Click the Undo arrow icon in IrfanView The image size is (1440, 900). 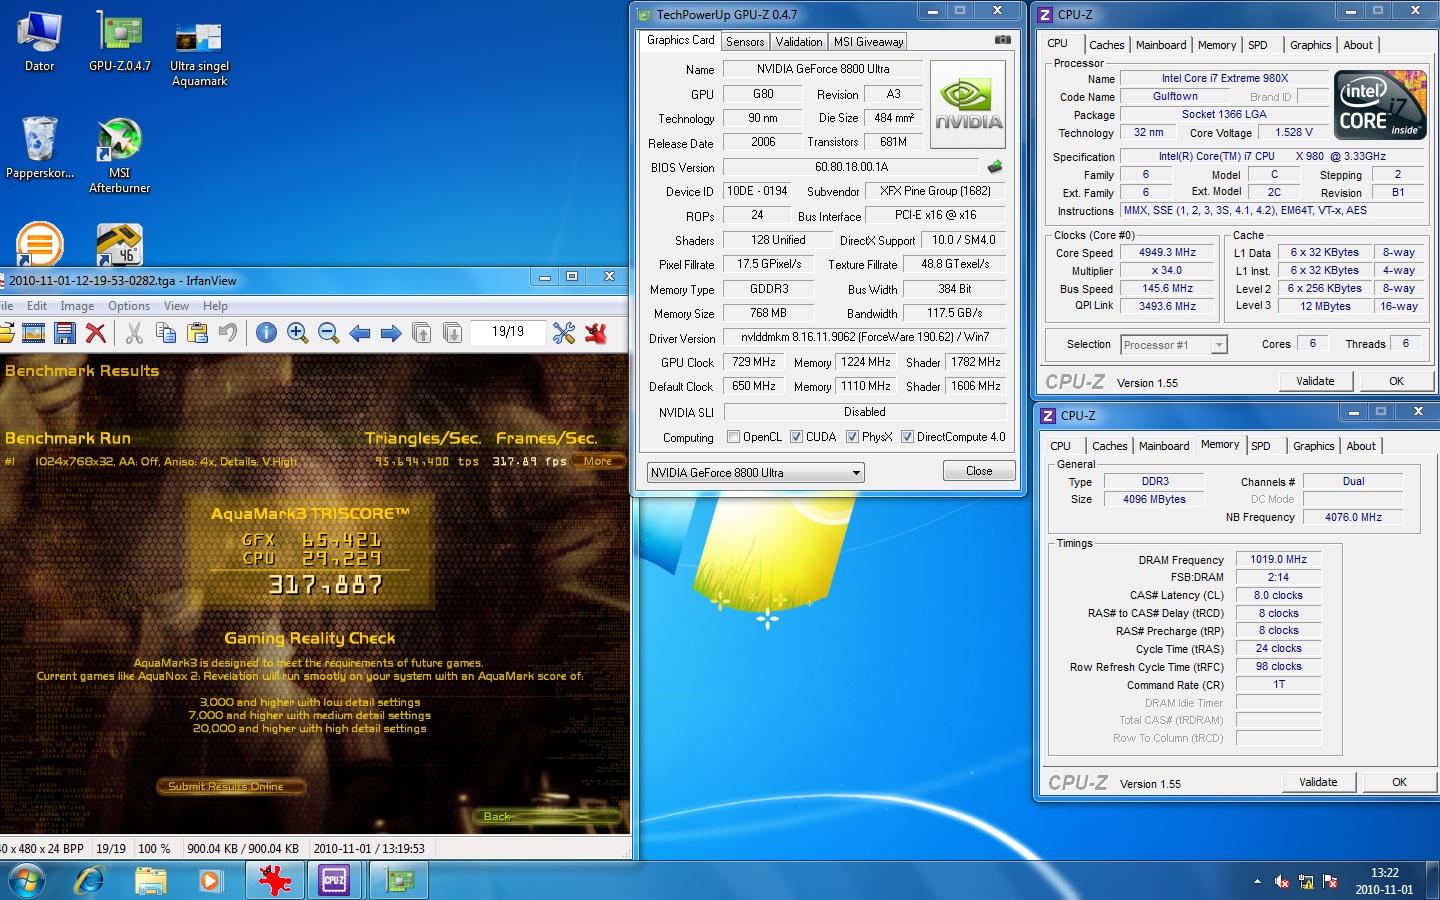(228, 333)
